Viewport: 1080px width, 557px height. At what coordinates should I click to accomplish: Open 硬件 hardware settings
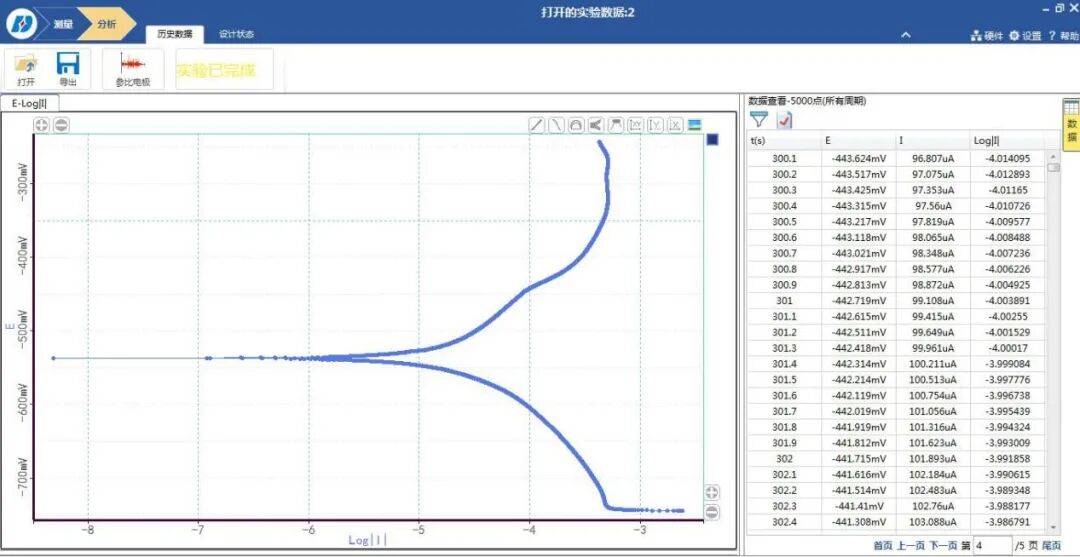986,36
